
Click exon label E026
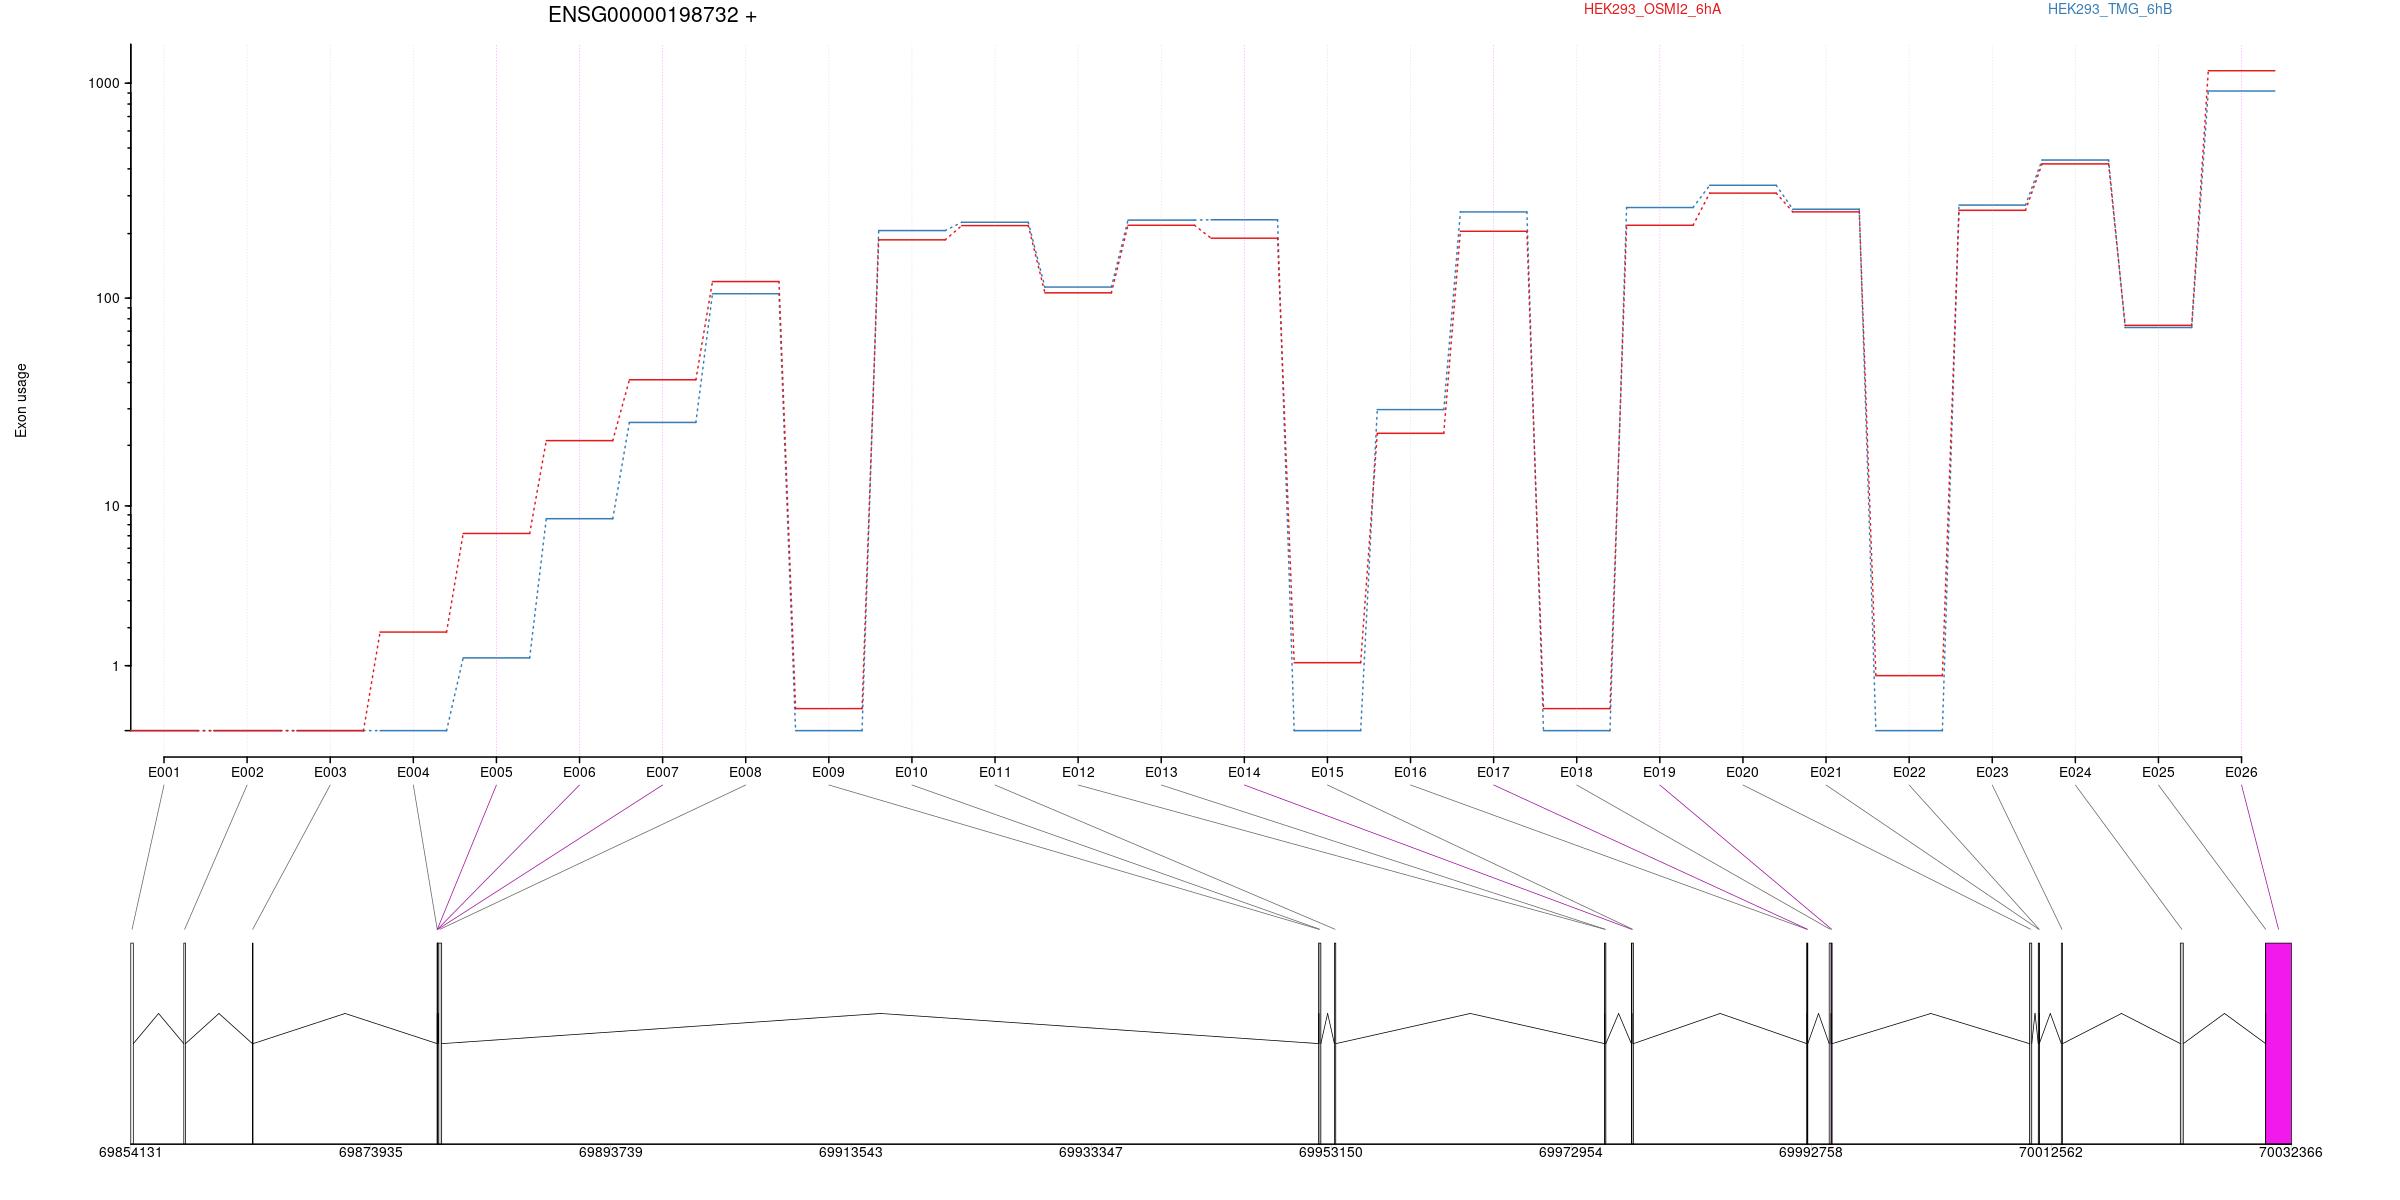2241,772
